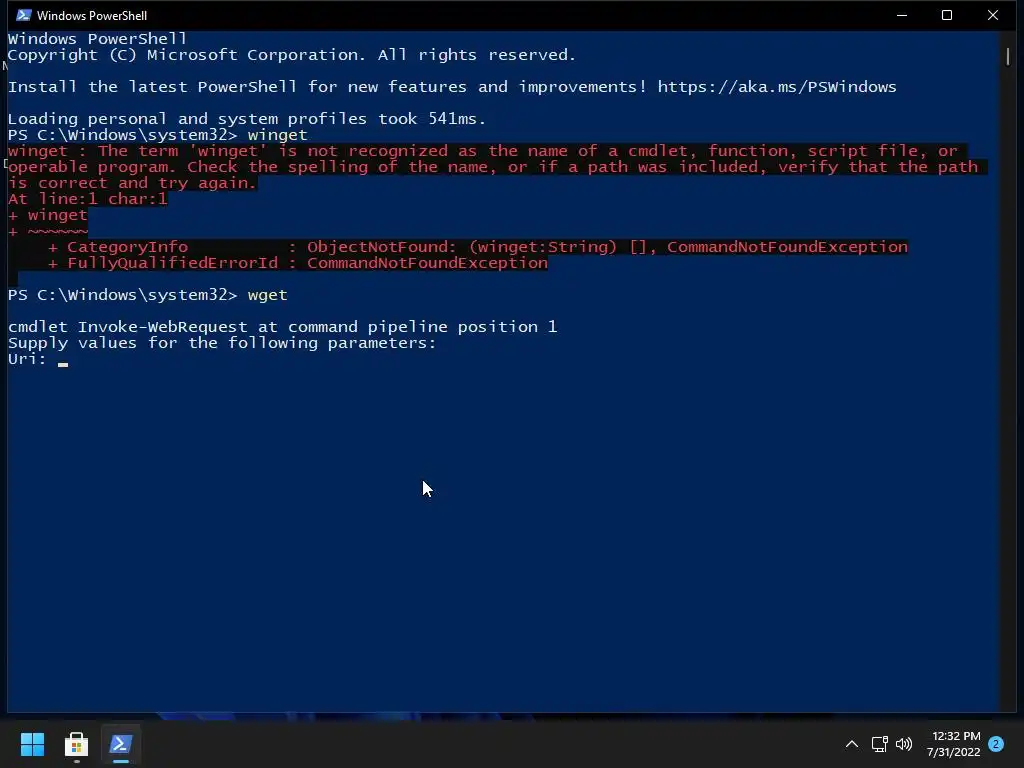Click the 'wget' command text
The image size is (1024, 768).
[267, 295]
